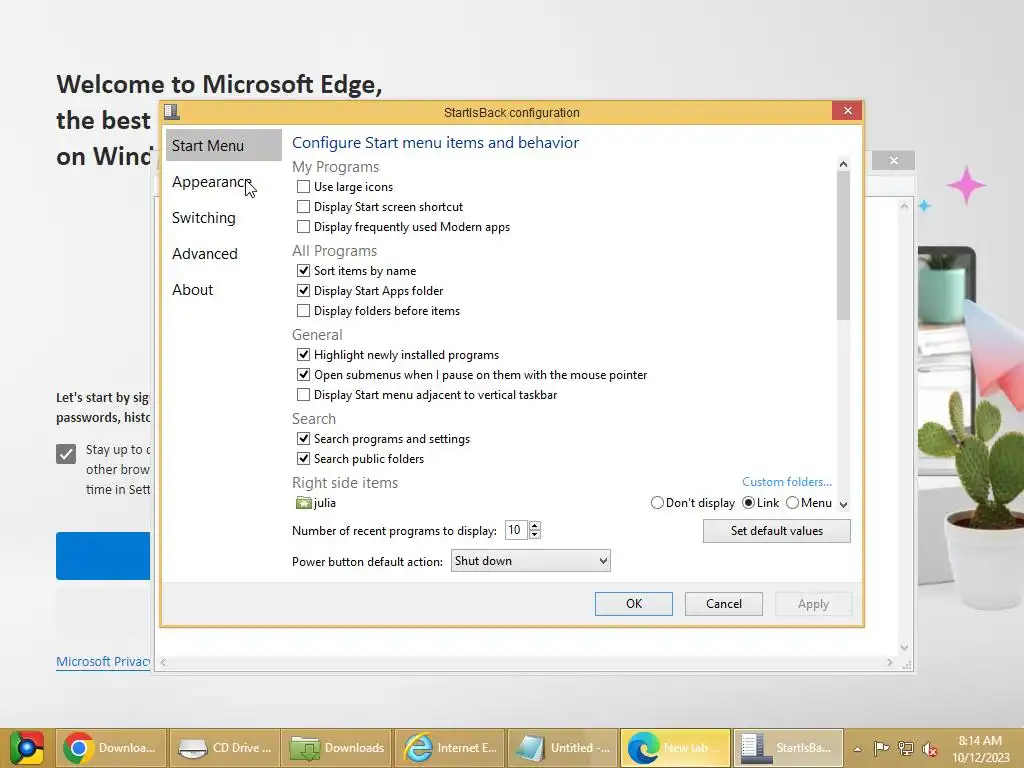Enable Display Start screen shortcut

pyautogui.click(x=303, y=207)
